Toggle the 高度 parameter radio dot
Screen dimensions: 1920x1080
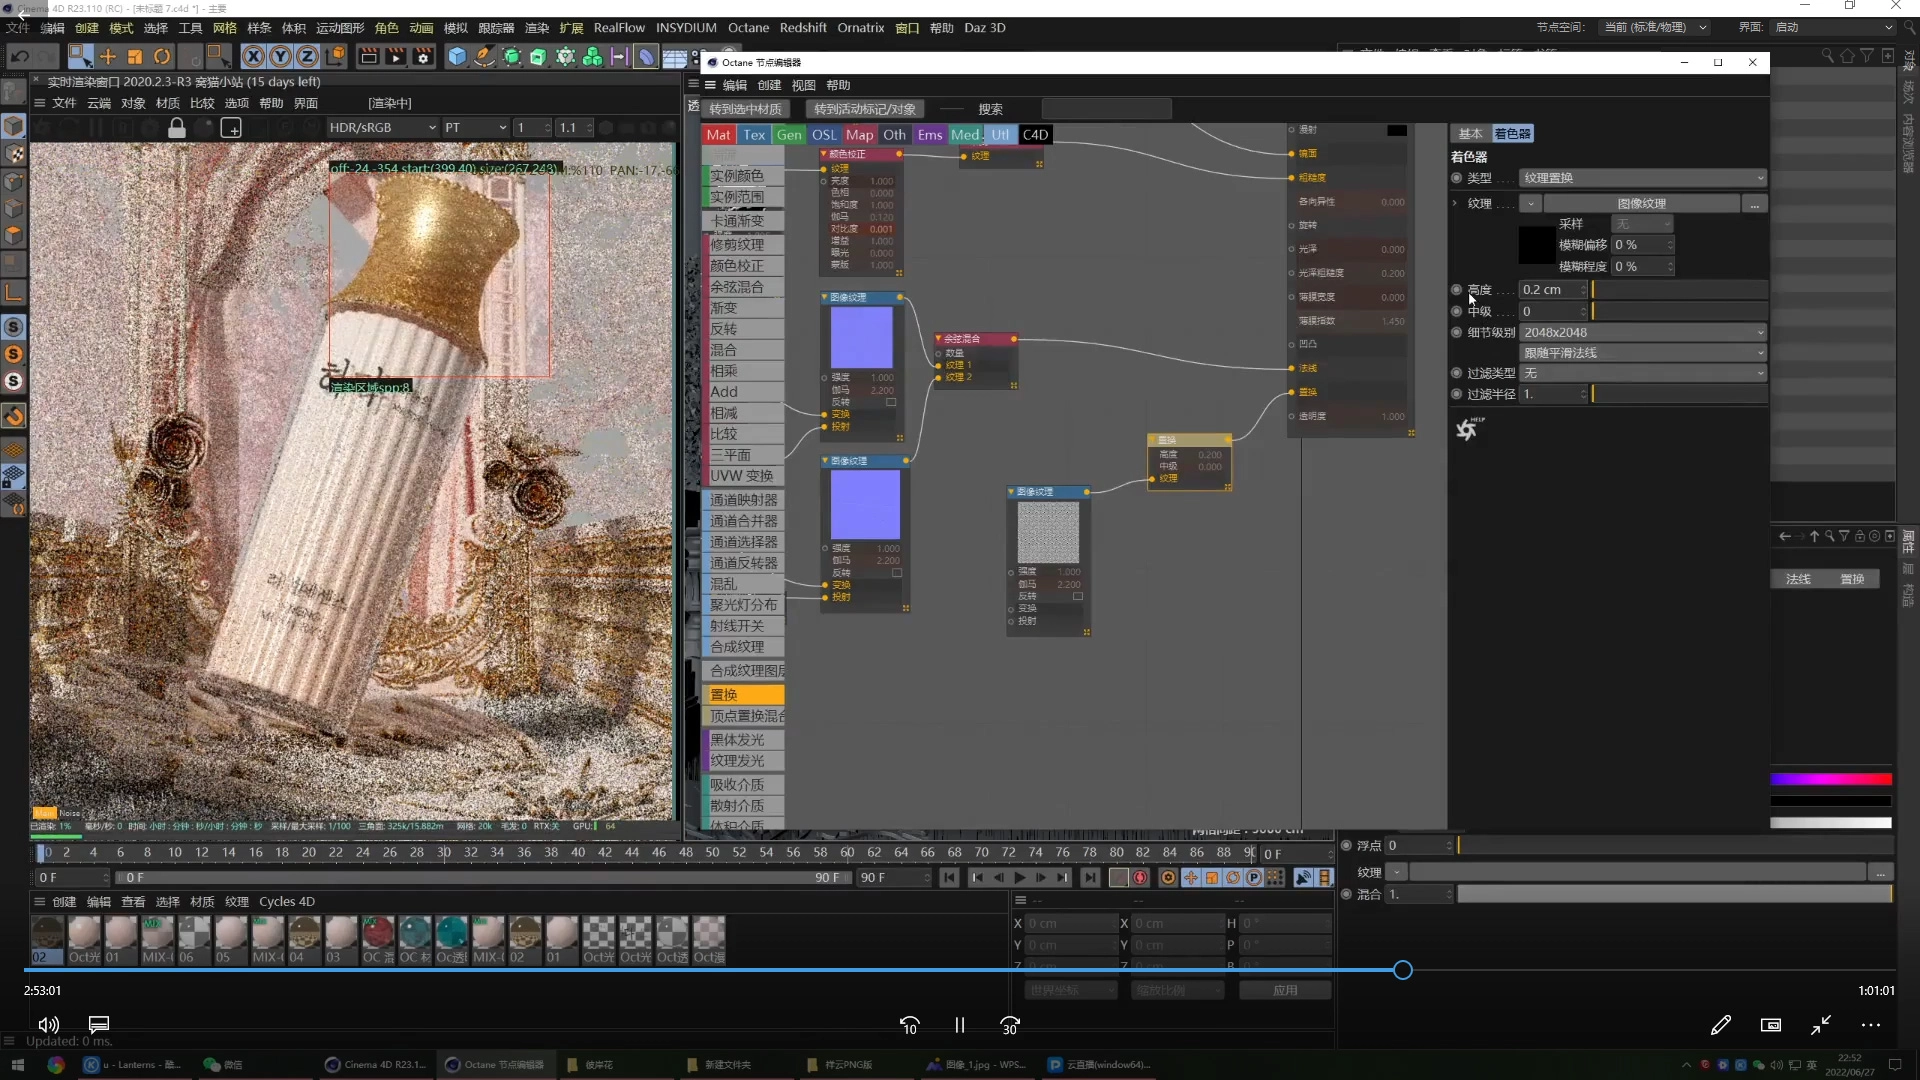coord(1456,290)
